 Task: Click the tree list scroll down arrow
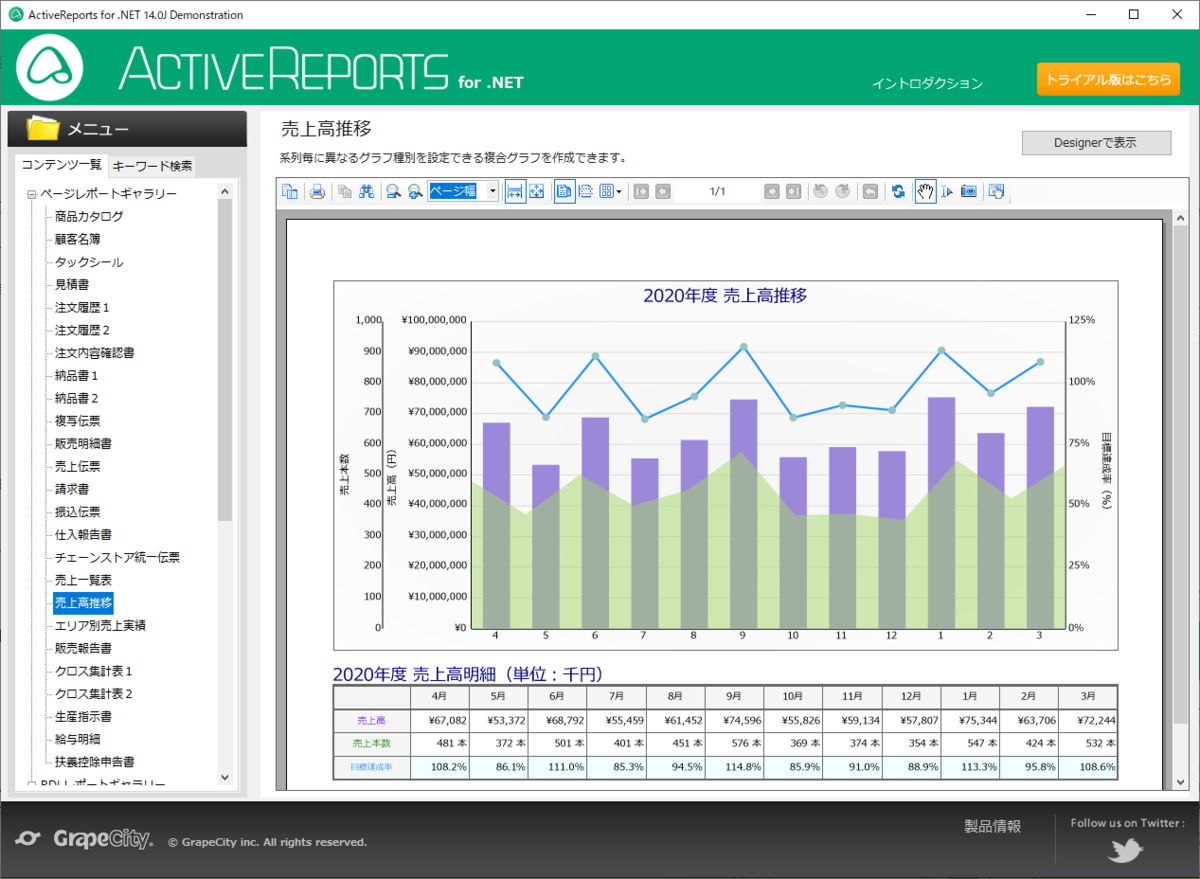pos(224,777)
